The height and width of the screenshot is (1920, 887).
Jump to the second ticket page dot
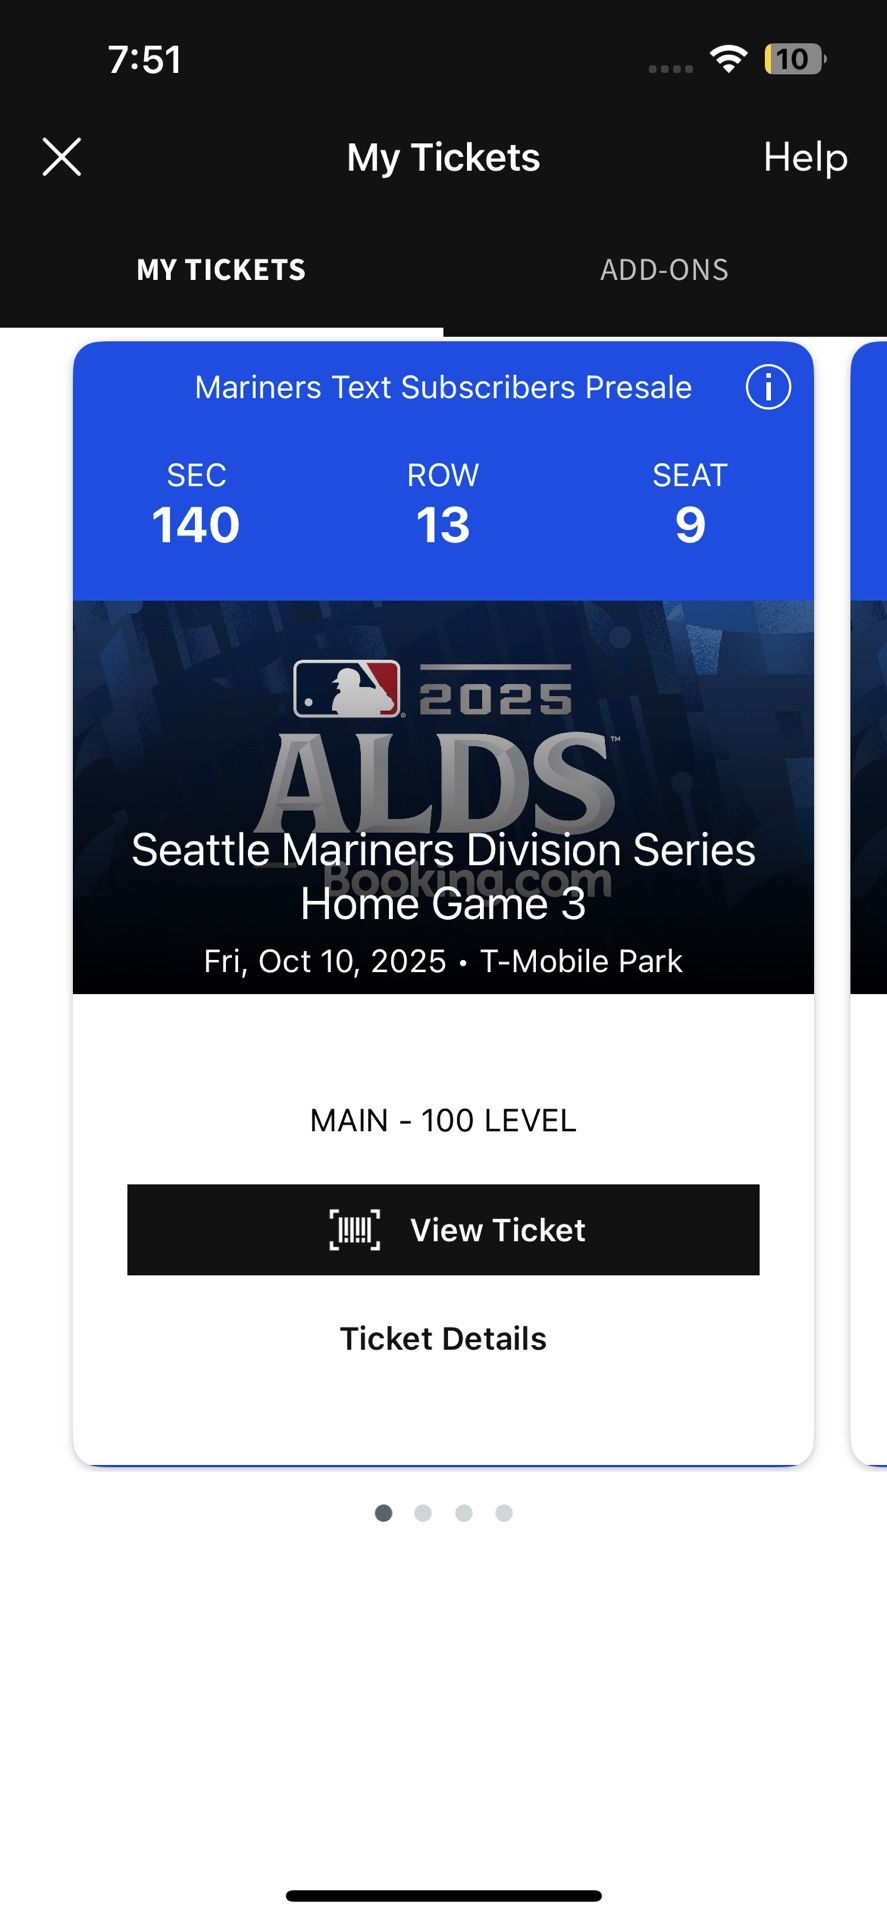pyautogui.click(x=423, y=1513)
